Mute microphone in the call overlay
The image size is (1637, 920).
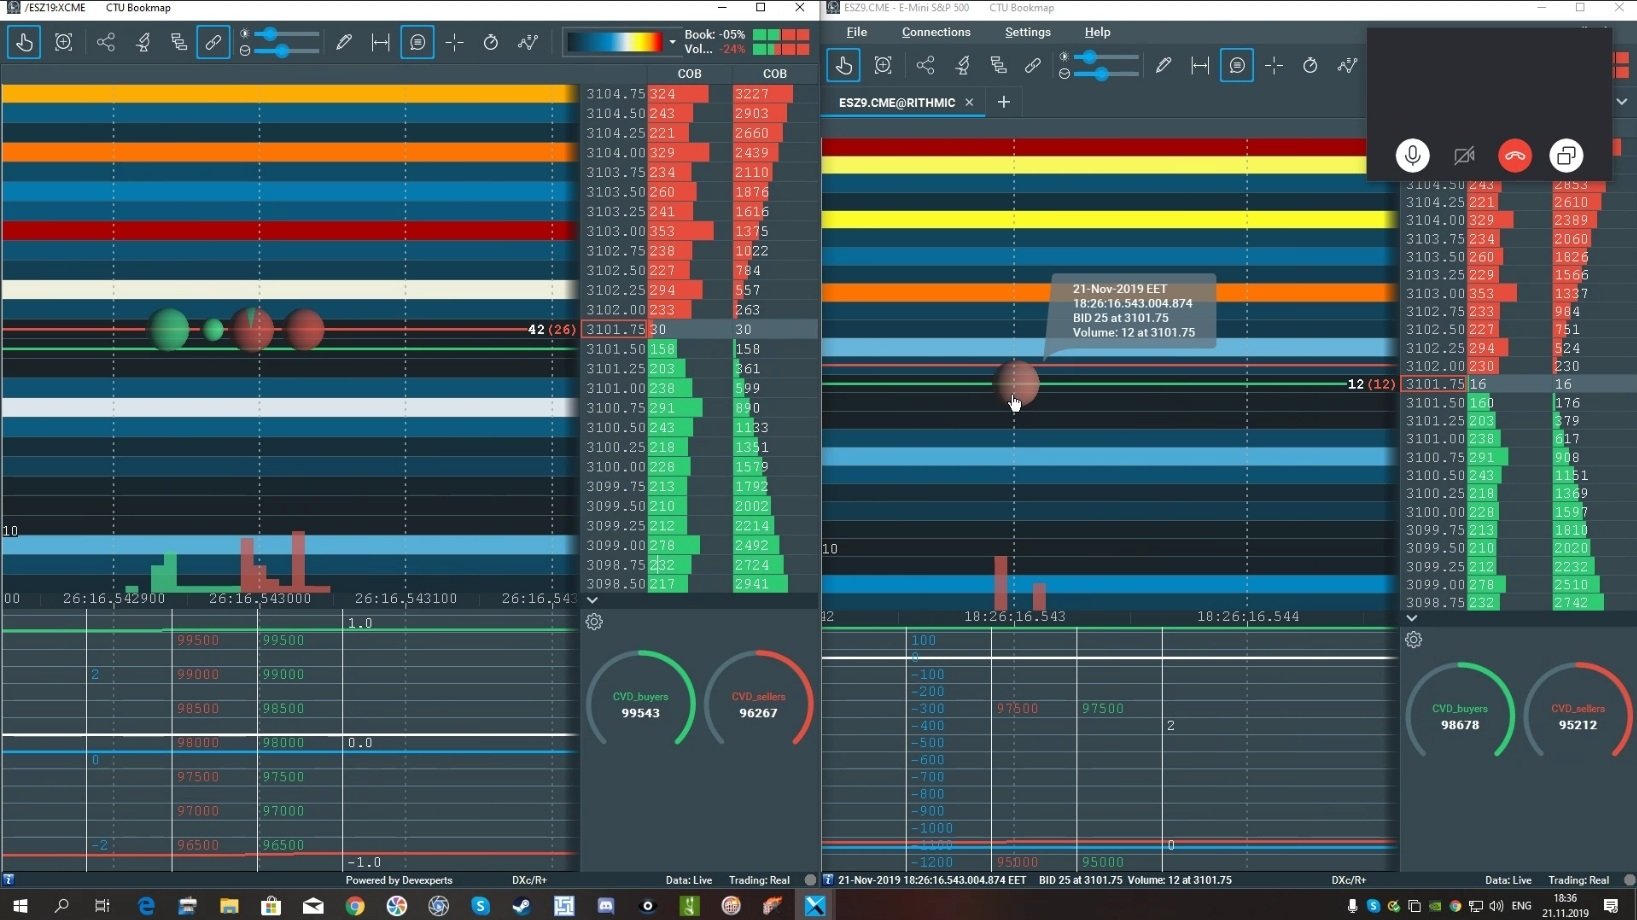coord(1412,156)
